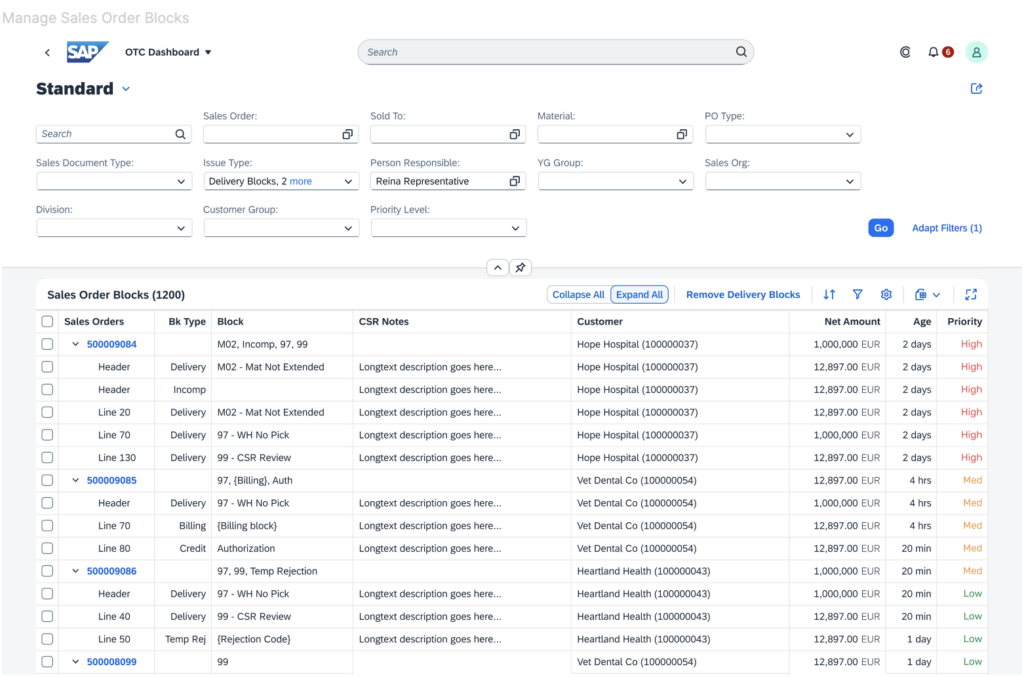The image size is (1024, 677).
Task: Click the magnifier in the top search bar
Action: [x=741, y=52]
